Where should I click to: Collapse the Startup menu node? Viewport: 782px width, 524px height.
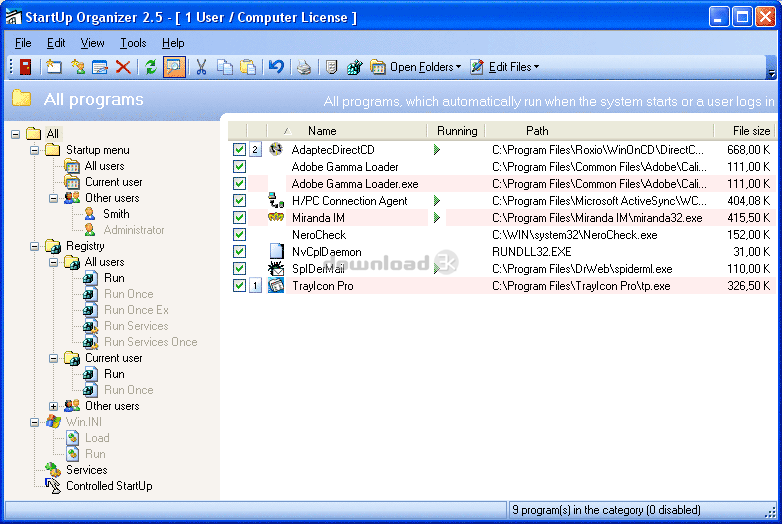34,150
